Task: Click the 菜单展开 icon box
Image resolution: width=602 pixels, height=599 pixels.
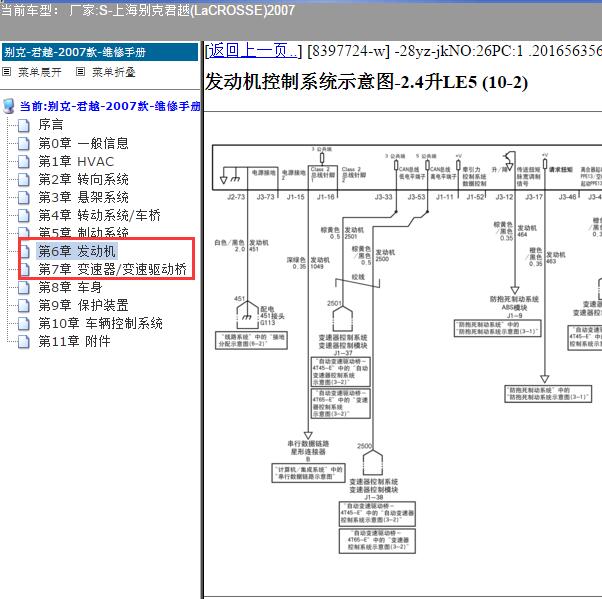Action: coord(7,72)
